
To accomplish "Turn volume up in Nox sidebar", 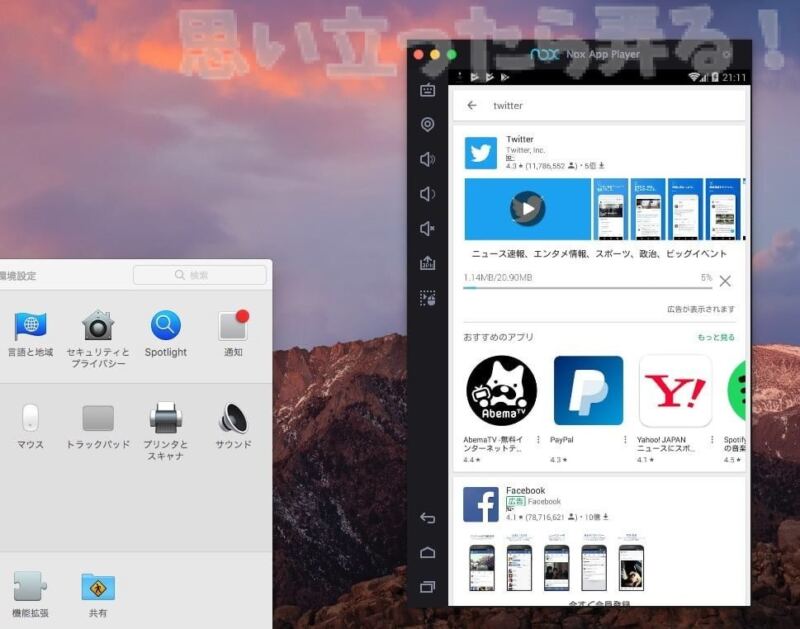I will [x=428, y=159].
